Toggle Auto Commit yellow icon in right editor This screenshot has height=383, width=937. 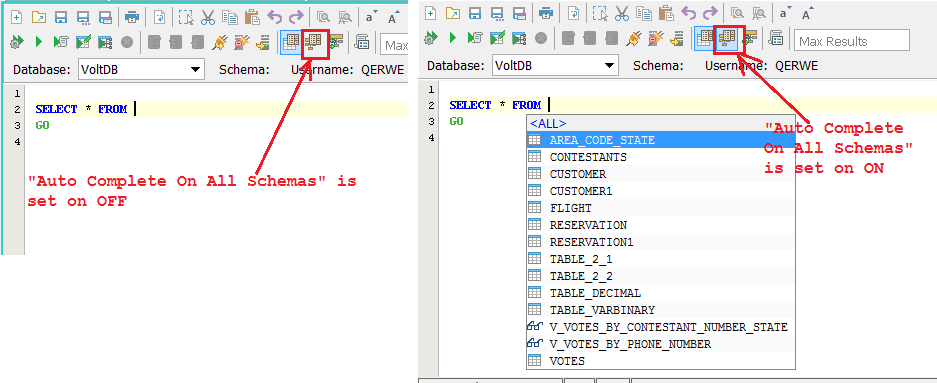click(749, 39)
